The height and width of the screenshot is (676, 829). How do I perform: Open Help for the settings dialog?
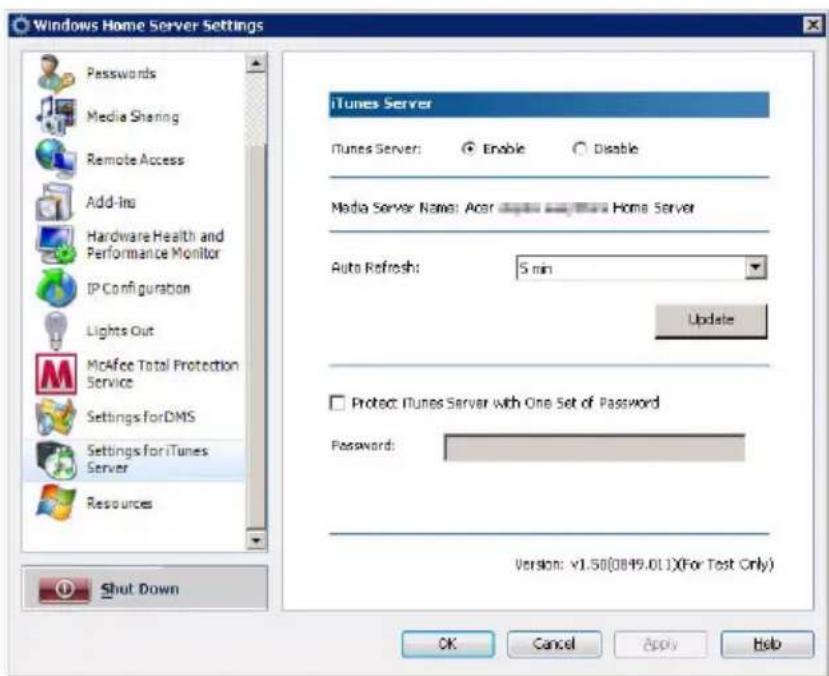767,644
